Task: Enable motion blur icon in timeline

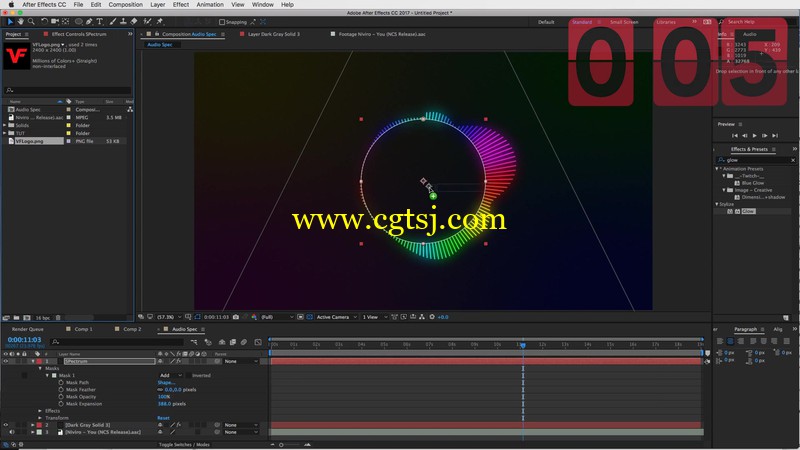Action: 244,342
